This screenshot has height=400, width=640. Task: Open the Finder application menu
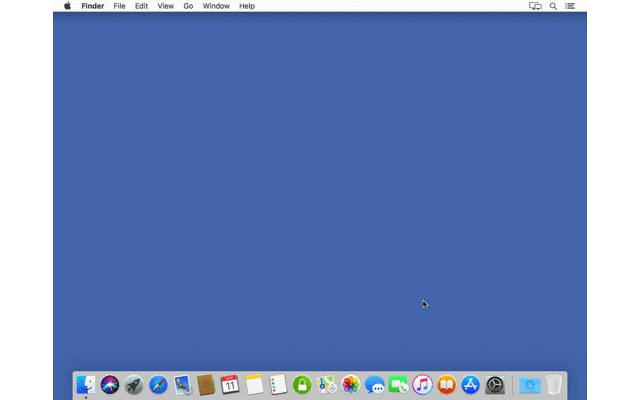[x=93, y=6]
